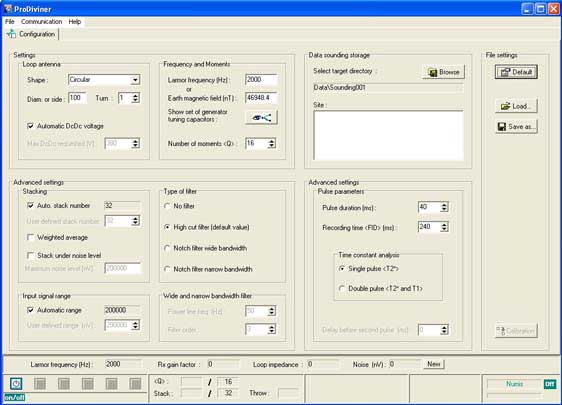Click the Maximum noise level field
Viewport: 562px width, 405px height.
coord(122,268)
